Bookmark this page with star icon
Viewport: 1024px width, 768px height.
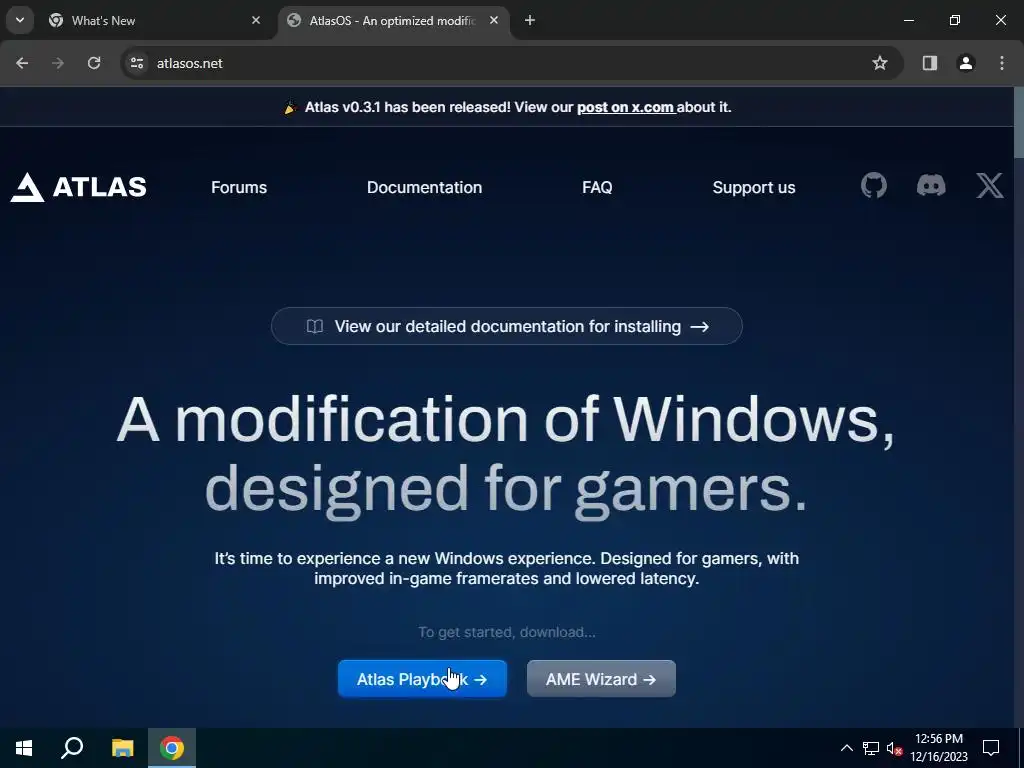point(880,63)
